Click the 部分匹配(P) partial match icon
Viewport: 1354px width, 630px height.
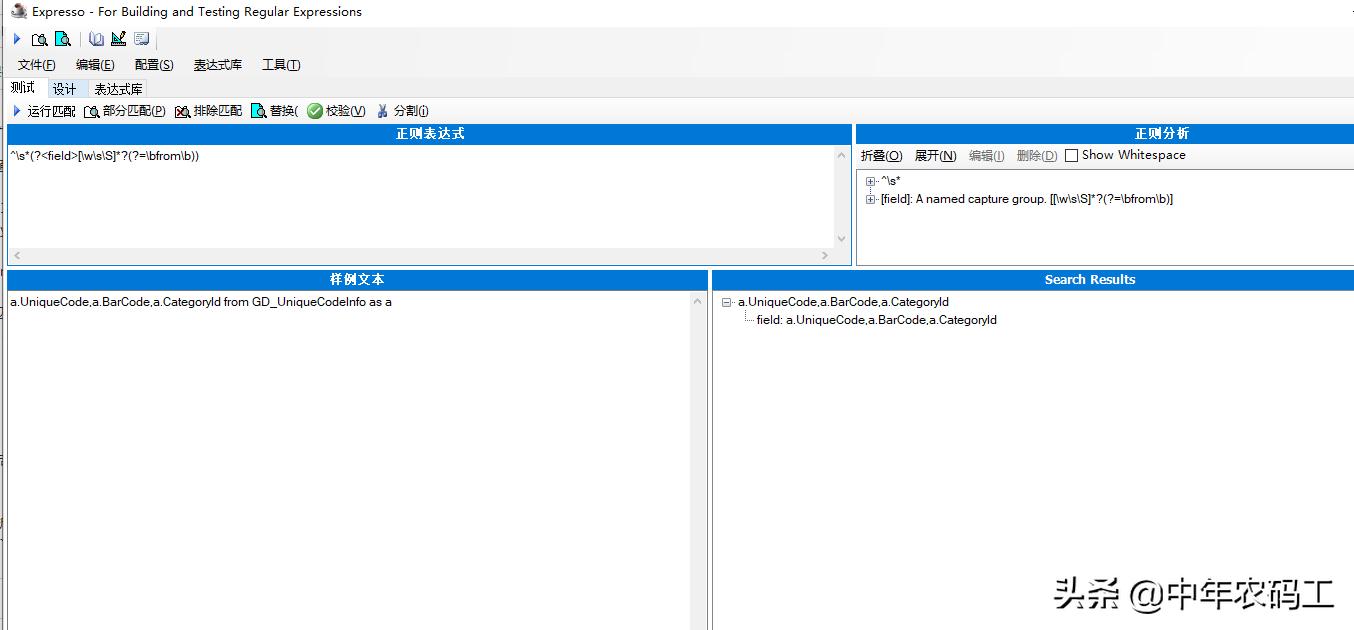(x=90, y=110)
